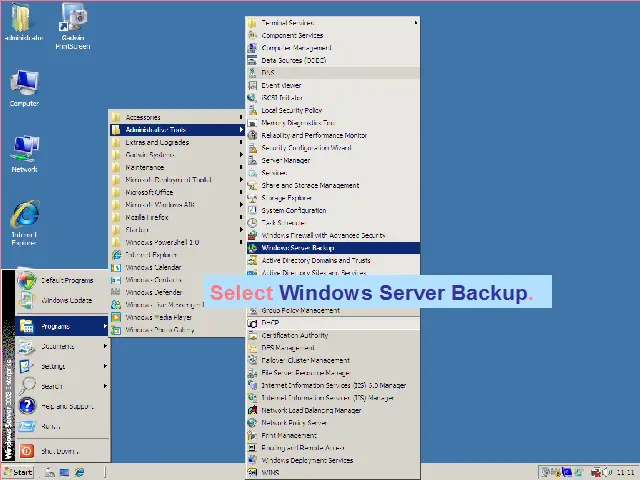Image resolution: width=640 pixels, height=480 pixels.
Task: Expand the Settings submenu arrow
Action: [x=105, y=366]
